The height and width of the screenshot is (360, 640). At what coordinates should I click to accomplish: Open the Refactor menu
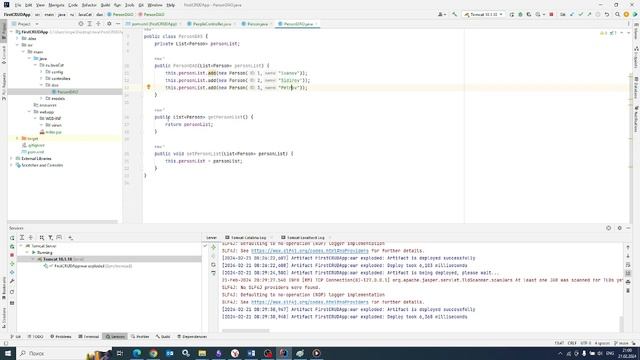89,5
